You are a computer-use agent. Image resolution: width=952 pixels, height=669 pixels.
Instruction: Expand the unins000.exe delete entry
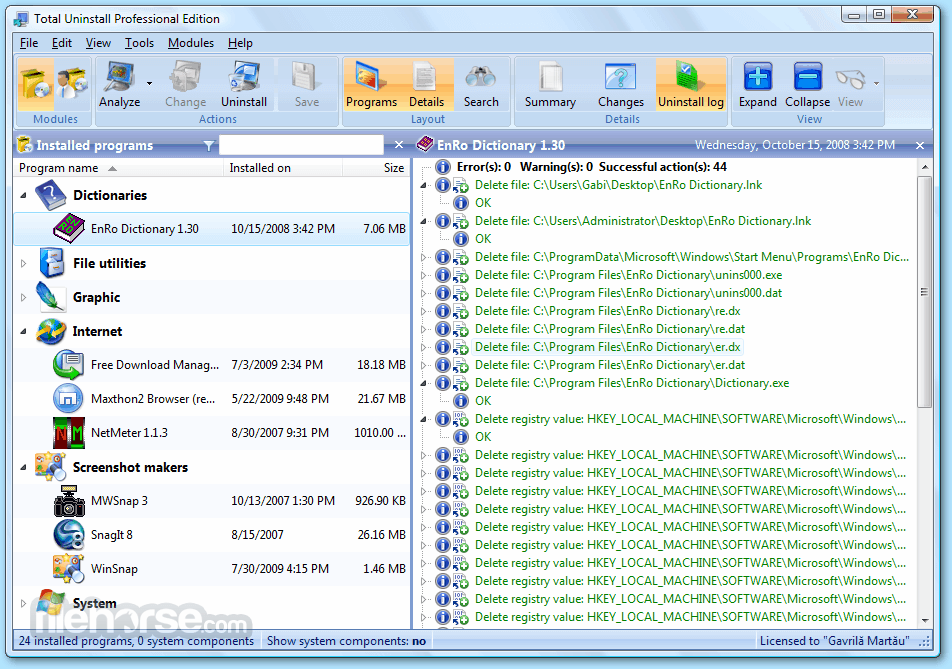[x=424, y=275]
